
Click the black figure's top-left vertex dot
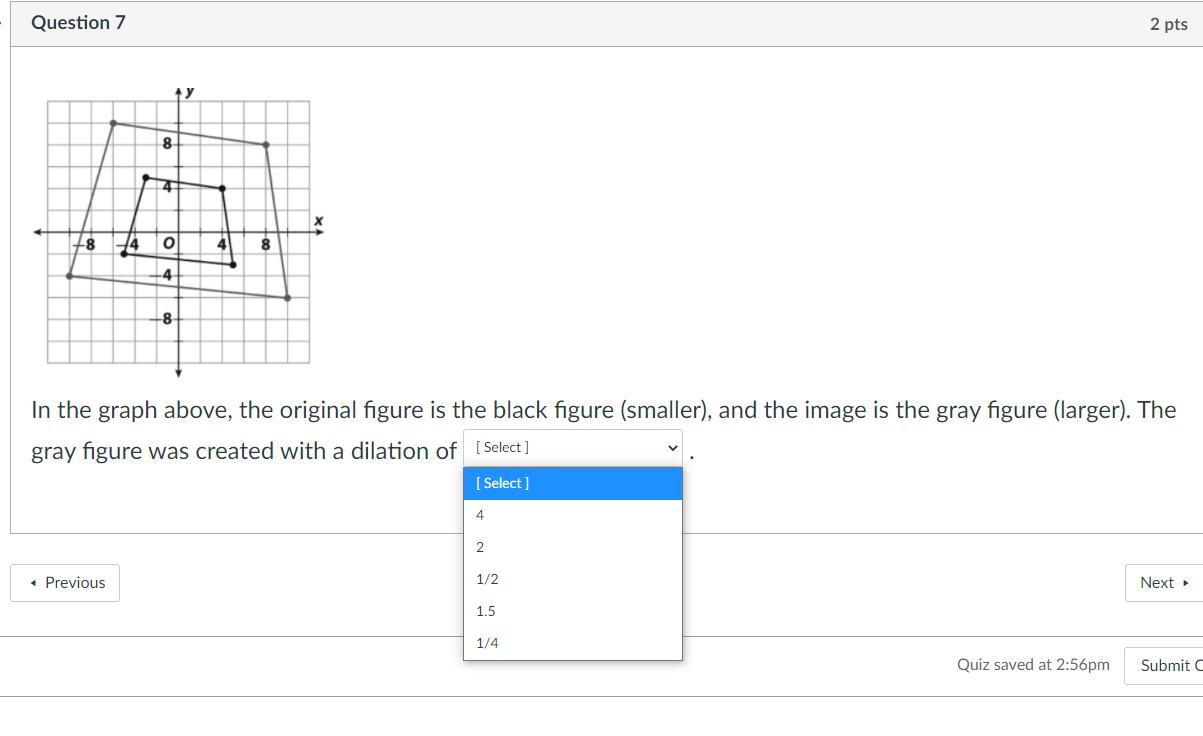pyautogui.click(x=146, y=178)
